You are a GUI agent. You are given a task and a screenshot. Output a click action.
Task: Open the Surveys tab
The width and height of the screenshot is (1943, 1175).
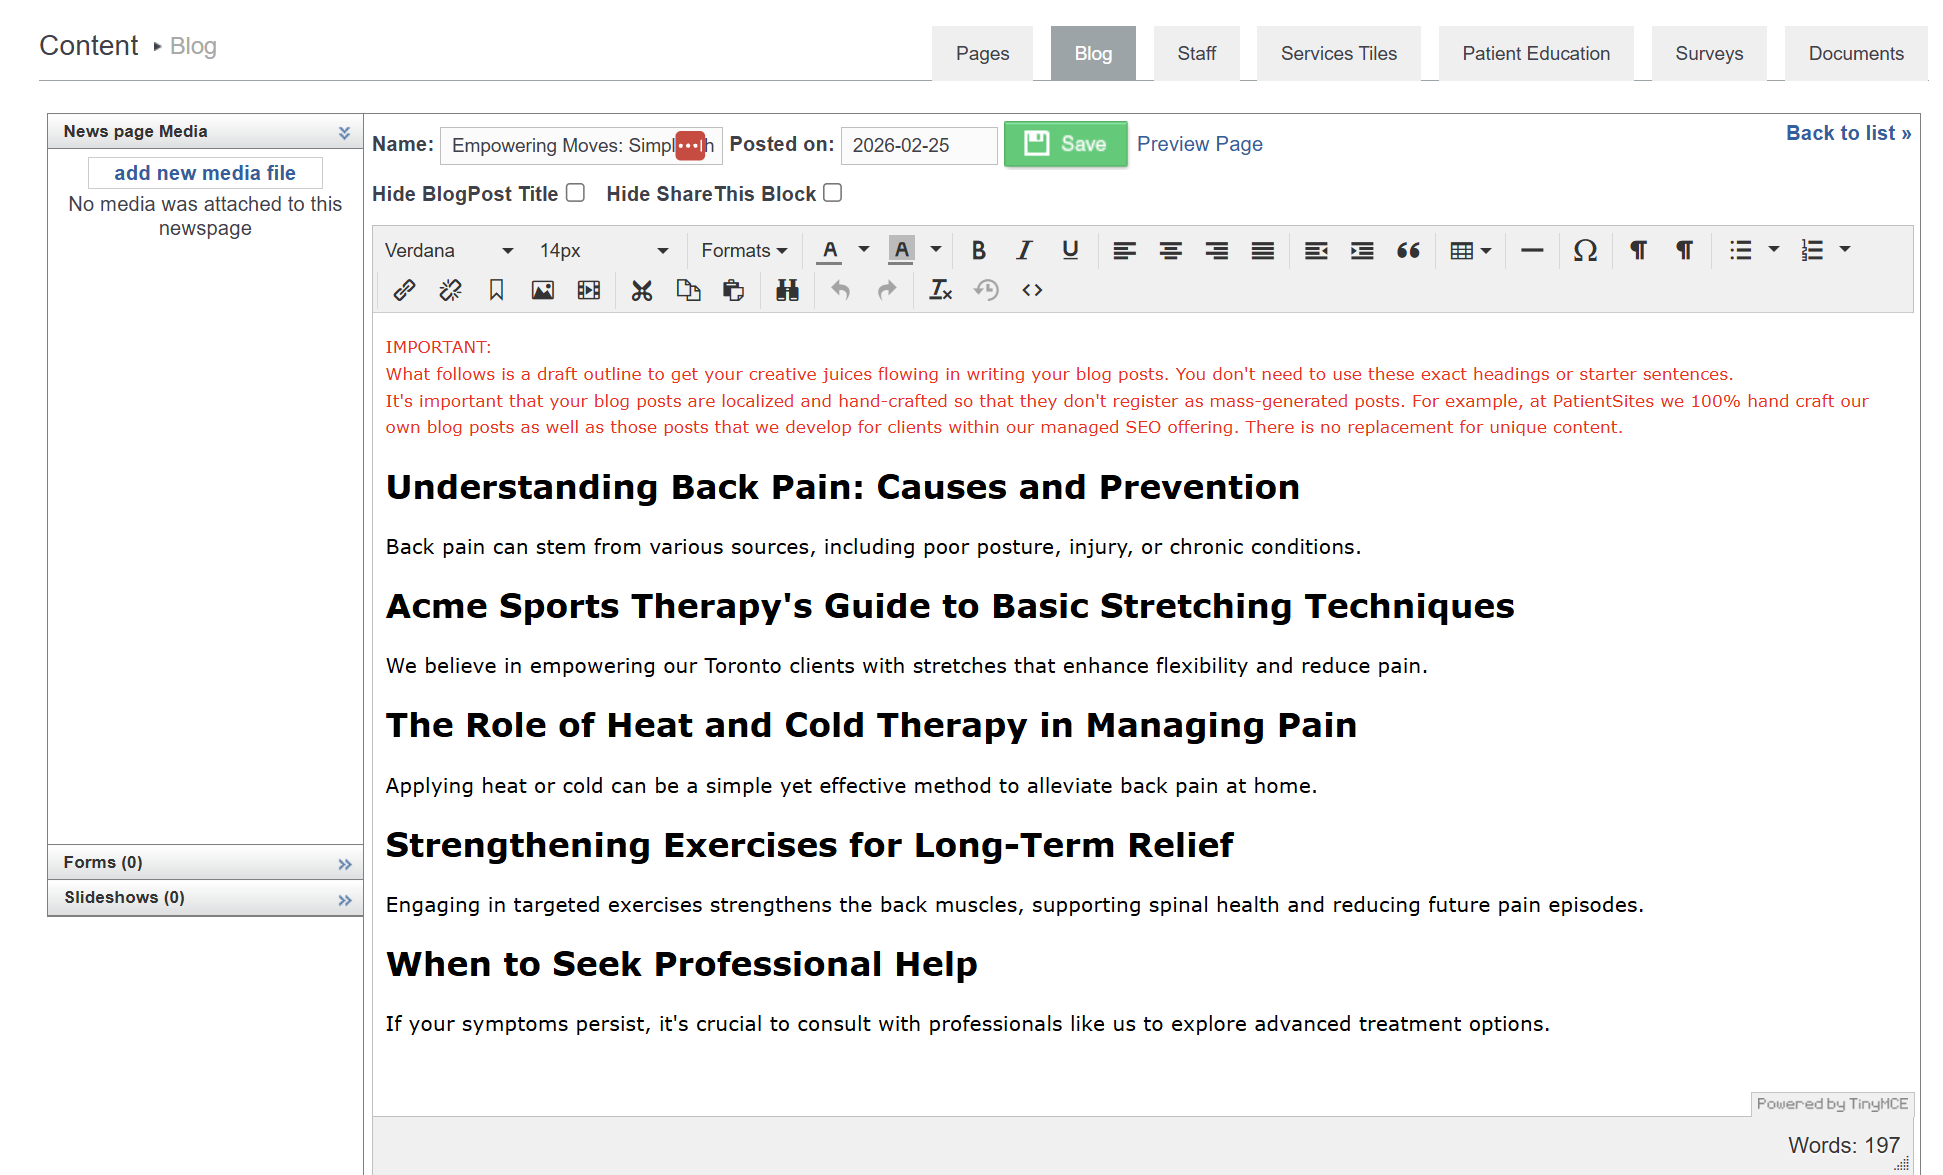coord(1708,54)
